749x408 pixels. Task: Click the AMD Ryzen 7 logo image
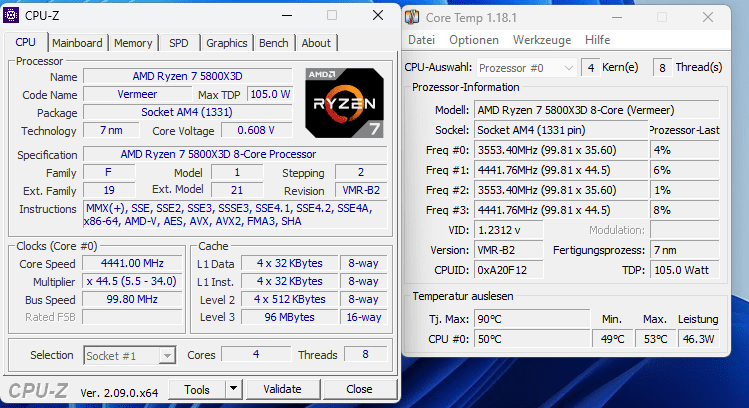coord(344,103)
